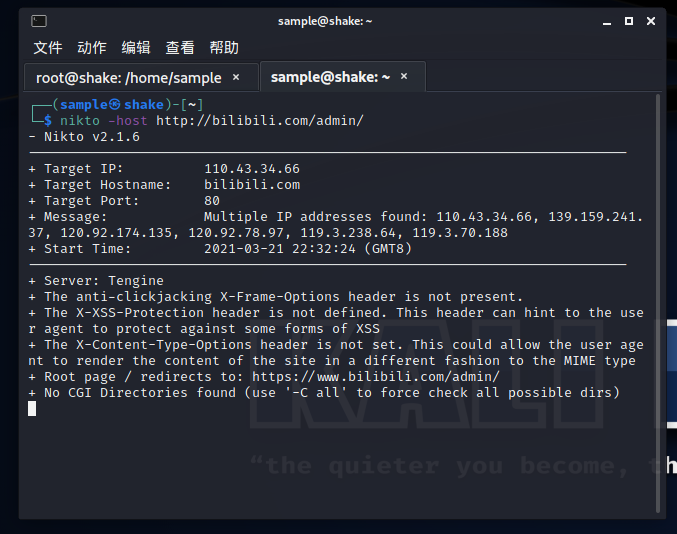The image size is (677, 534).
Task: Click the terminal cursor block
Action: coord(32,409)
